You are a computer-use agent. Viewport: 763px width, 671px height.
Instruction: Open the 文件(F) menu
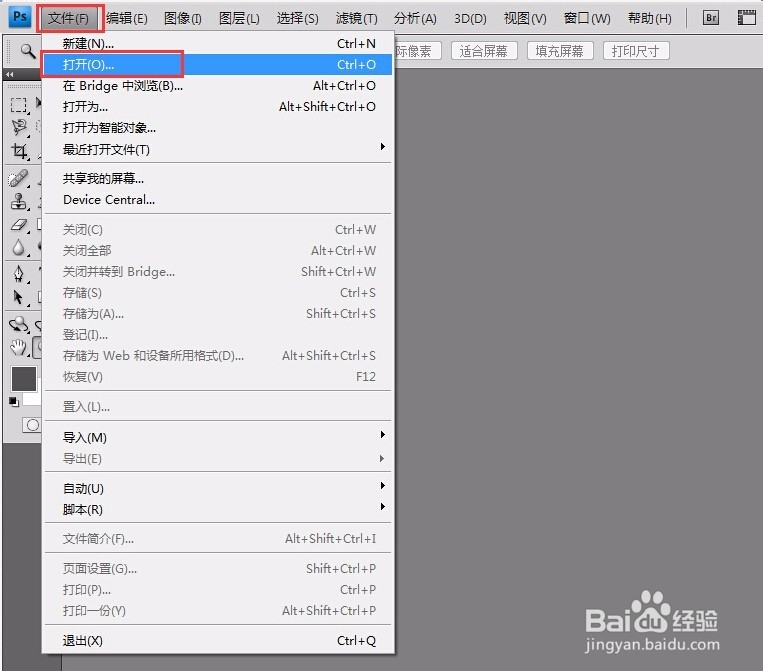pyautogui.click(x=69, y=18)
